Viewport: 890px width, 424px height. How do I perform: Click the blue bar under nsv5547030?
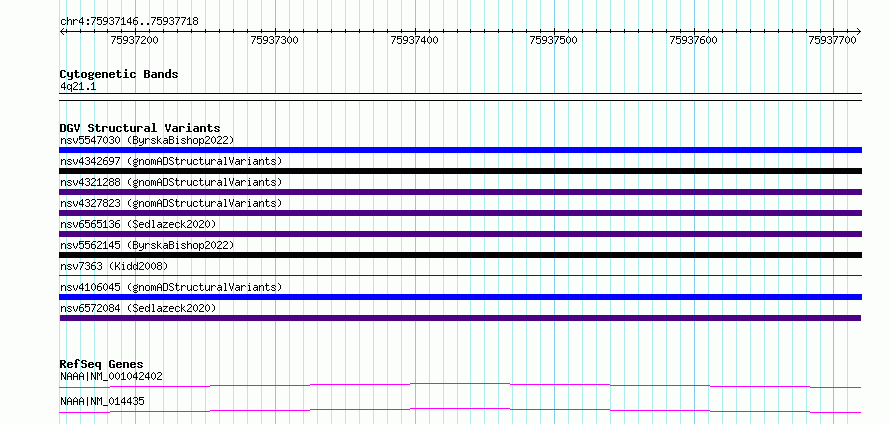pyautogui.click(x=460, y=150)
